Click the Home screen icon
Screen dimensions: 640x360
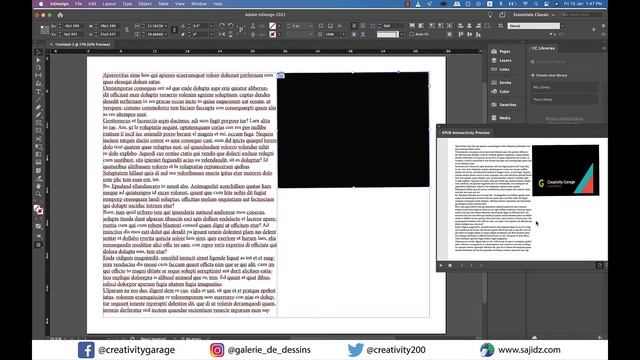(x=60, y=15)
